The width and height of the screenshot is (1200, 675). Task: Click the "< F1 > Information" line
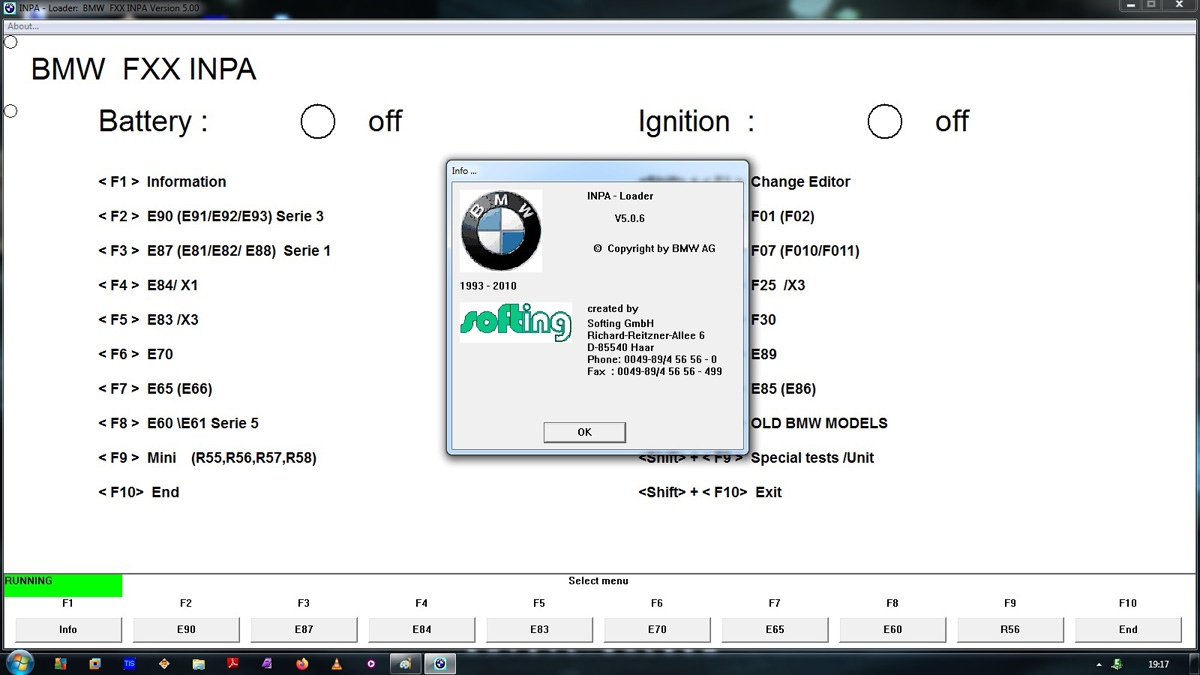pos(162,182)
